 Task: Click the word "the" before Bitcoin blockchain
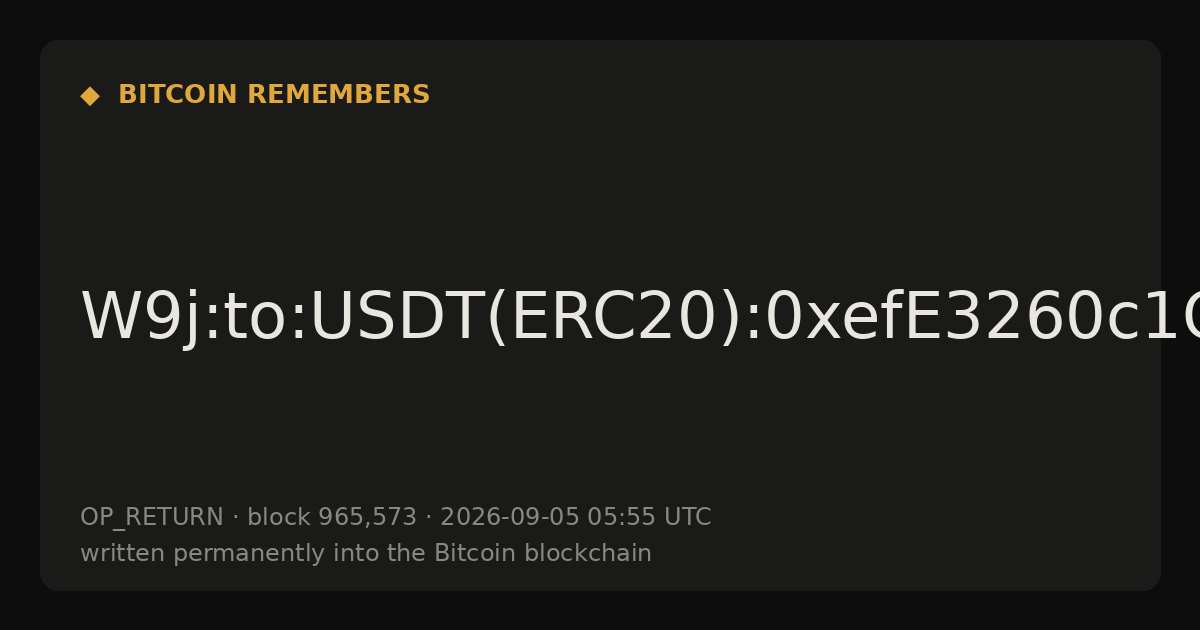click(405, 554)
